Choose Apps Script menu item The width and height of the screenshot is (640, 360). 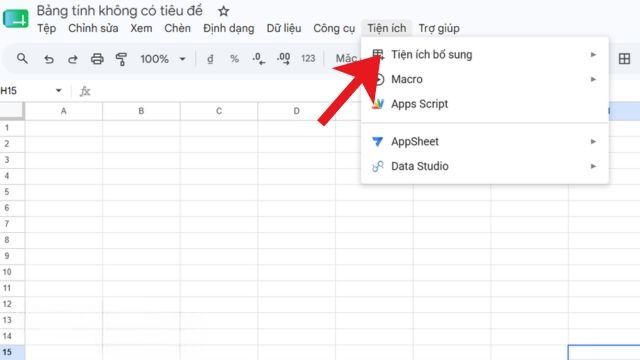coord(485,104)
